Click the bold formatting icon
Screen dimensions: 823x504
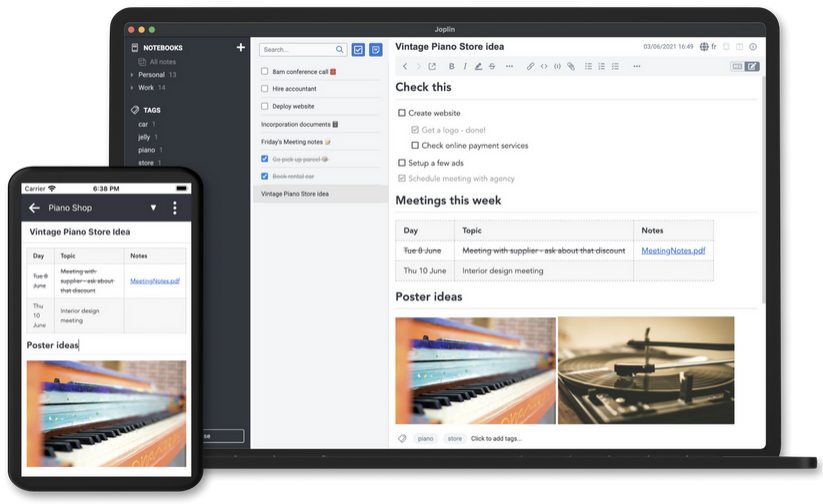(452, 67)
